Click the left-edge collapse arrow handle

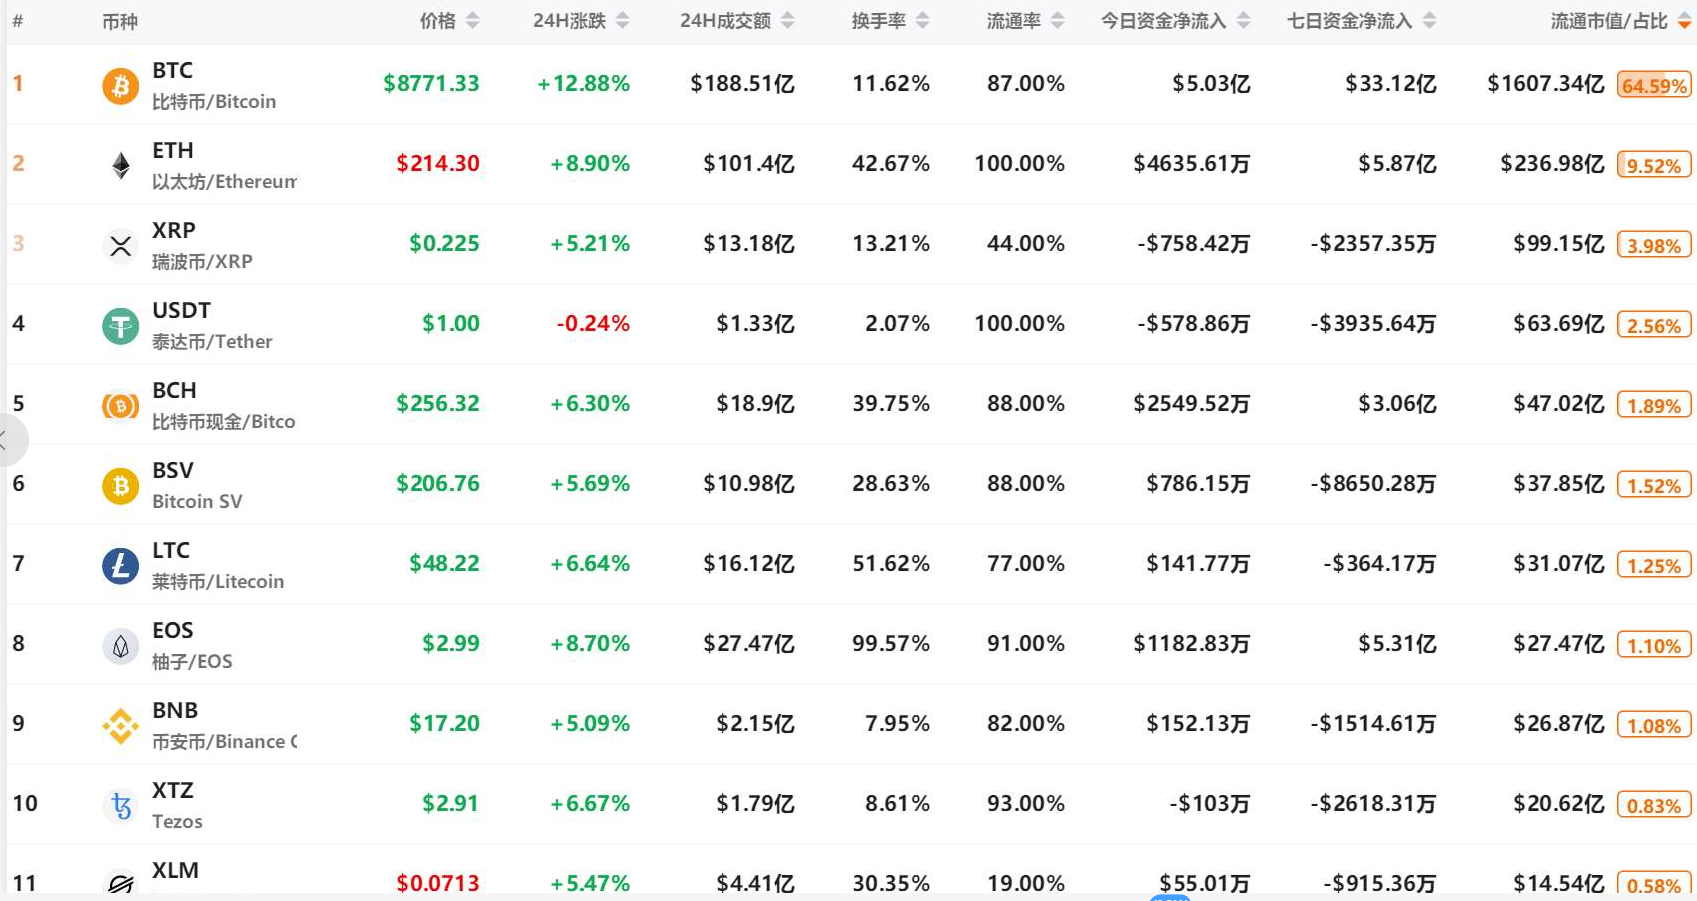pos(8,439)
